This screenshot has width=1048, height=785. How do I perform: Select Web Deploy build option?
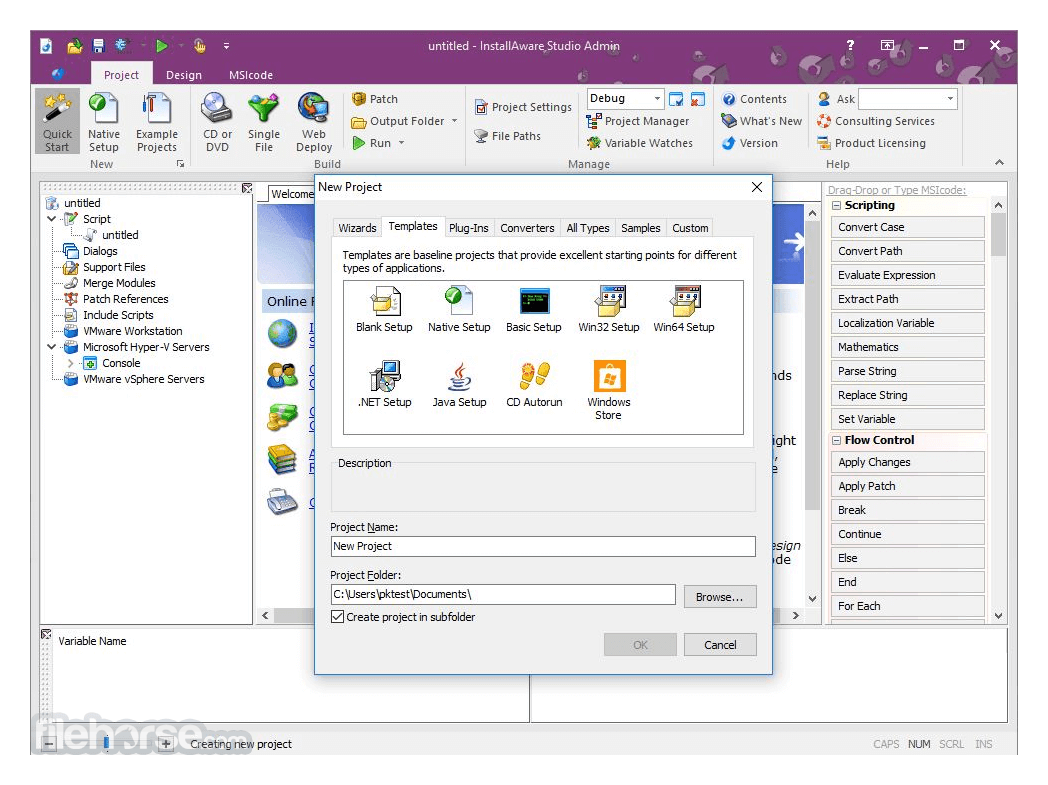pos(313,122)
